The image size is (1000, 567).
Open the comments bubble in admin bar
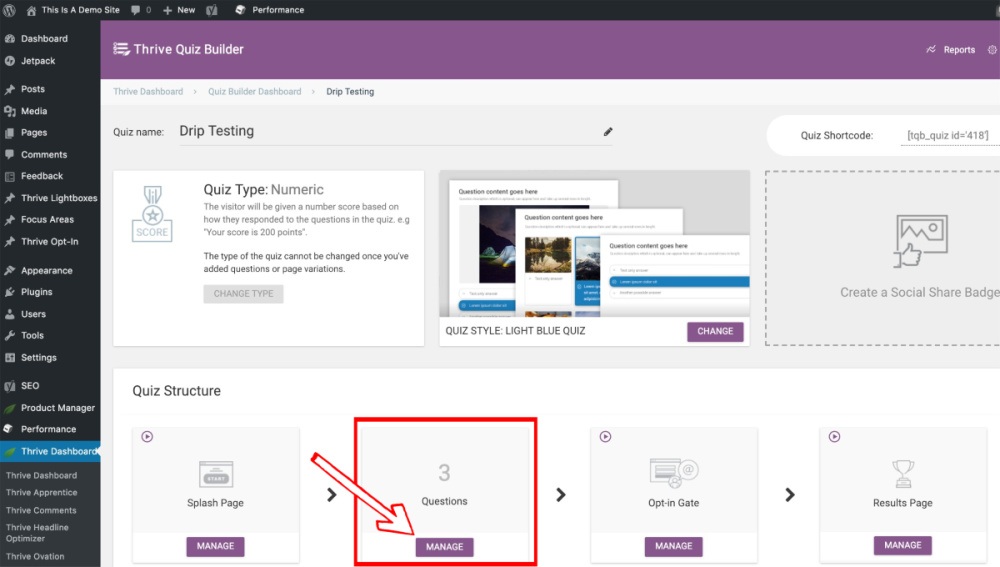click(141, 10)
